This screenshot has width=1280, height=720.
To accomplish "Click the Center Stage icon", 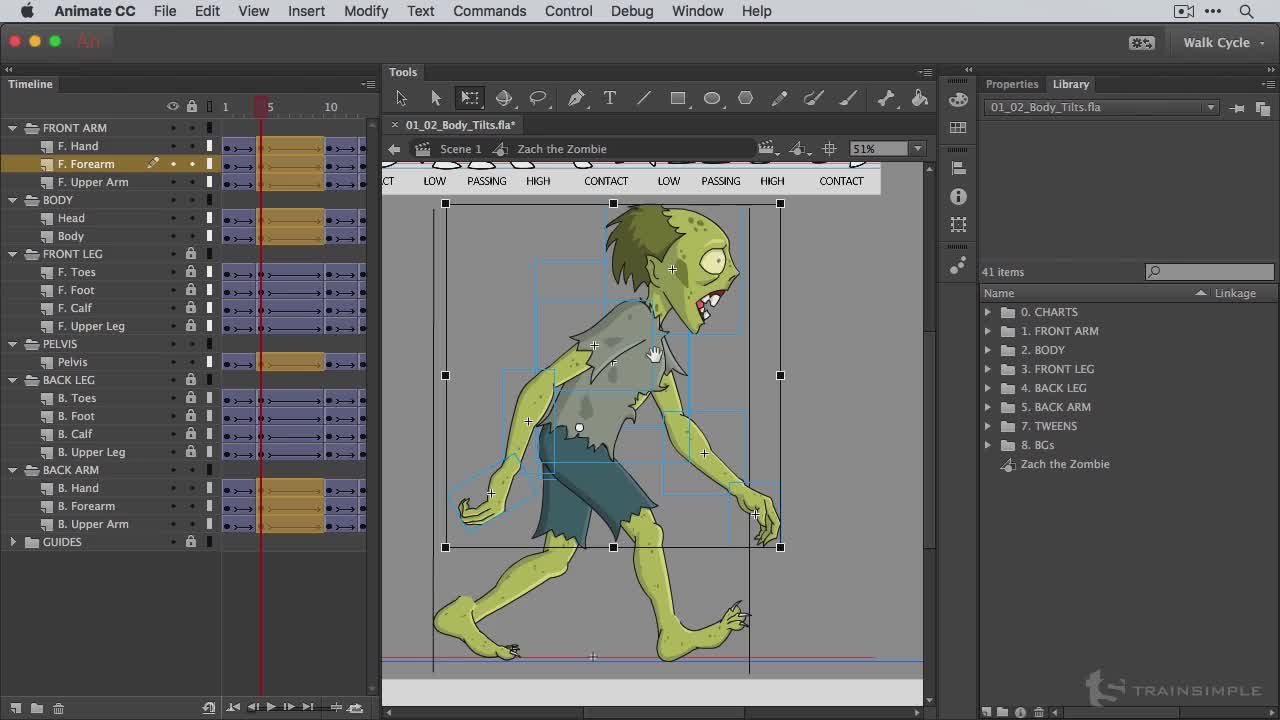I will click(829, 149).
